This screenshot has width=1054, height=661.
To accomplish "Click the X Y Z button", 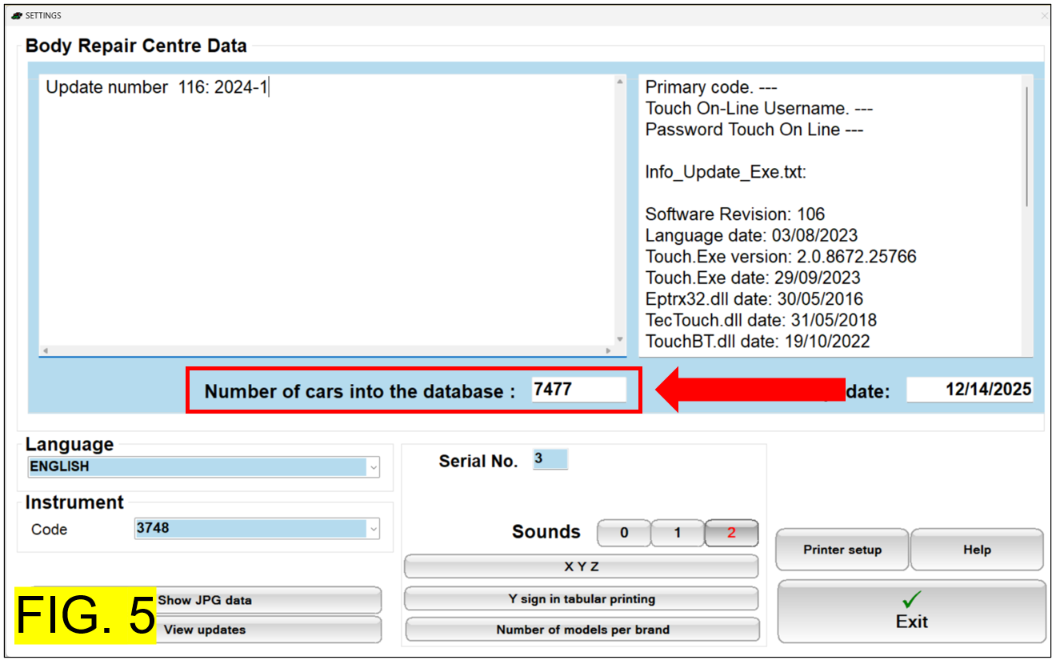I will pyautogui.click(x=581, y=566).
